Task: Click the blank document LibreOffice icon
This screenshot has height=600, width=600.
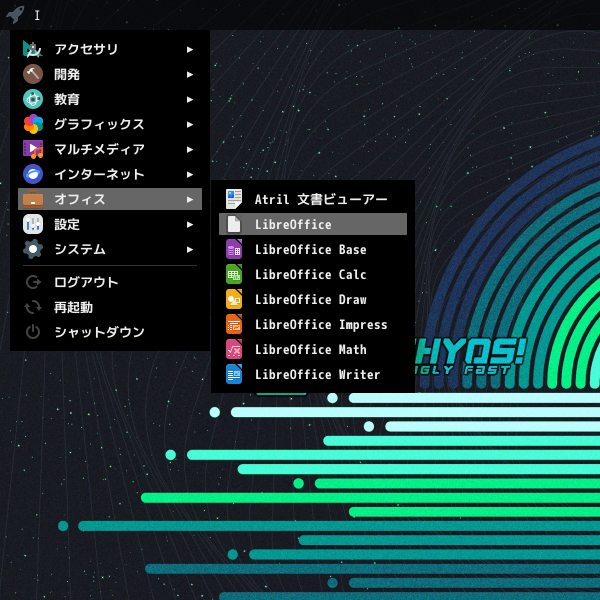Action: 234,224
